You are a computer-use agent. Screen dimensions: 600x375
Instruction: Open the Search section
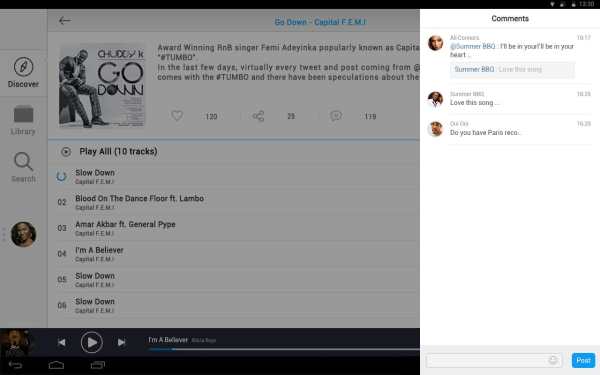pos(23,167)
